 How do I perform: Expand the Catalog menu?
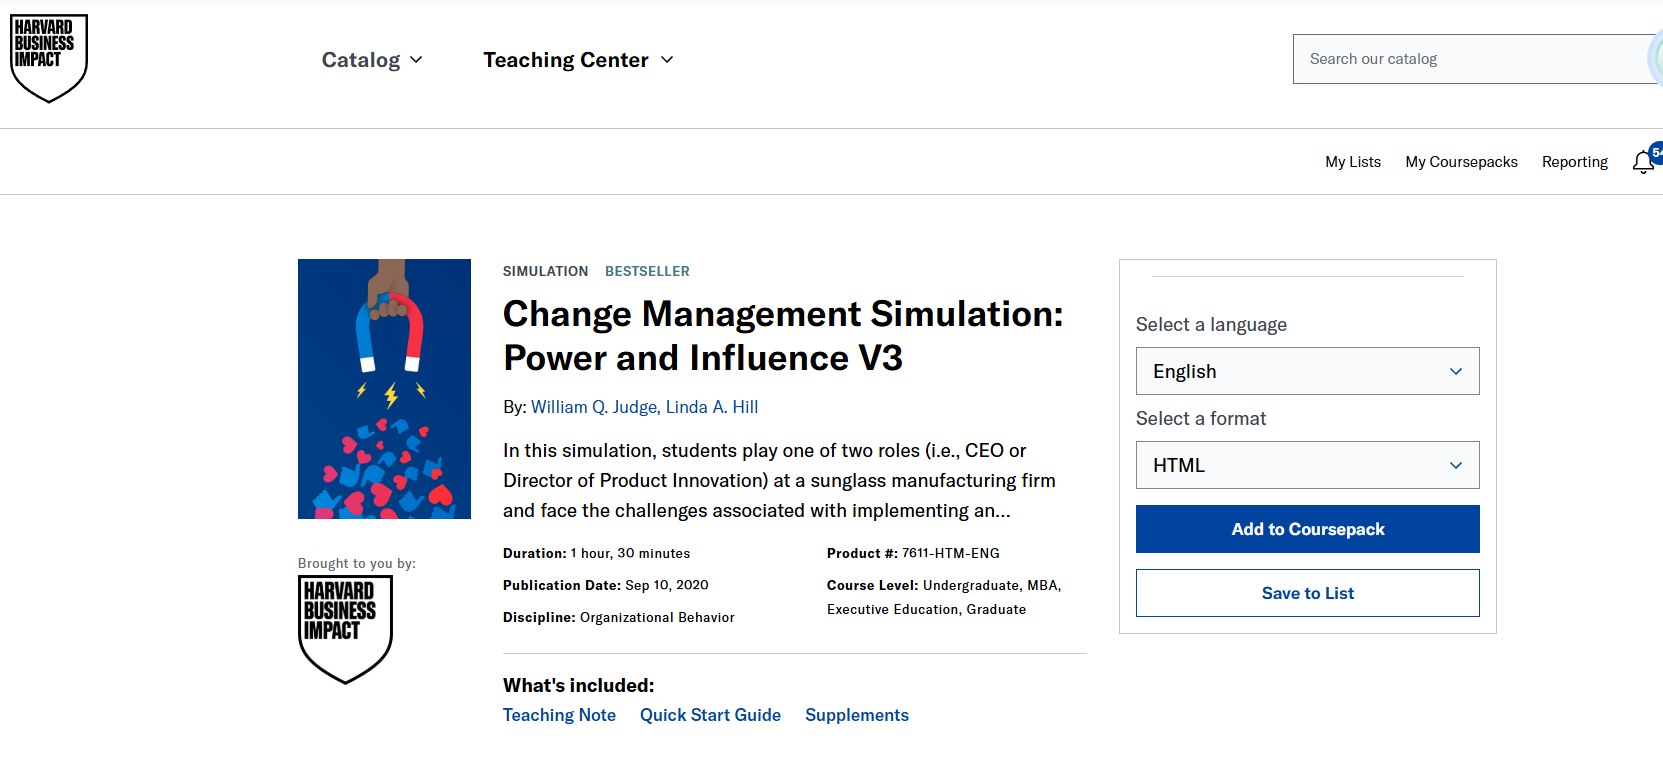click(372, 60)
